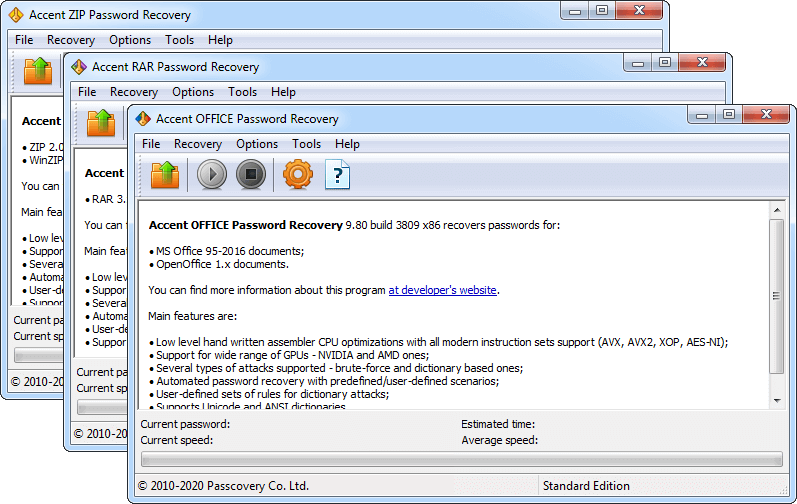Open Recovery menu in ZIP Password Recovery
Image resolution: width=797 pixels, height=504 pixels.
pos(71,40)
